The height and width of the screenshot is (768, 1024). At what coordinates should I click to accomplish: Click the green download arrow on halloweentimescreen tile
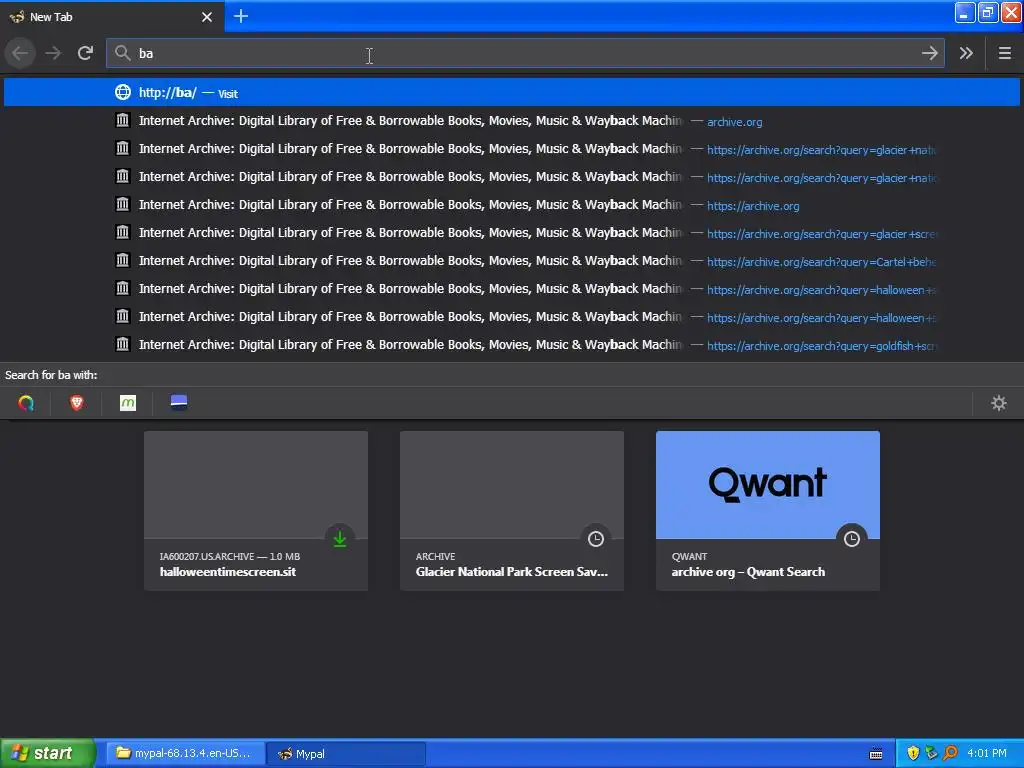click(340, 539)
